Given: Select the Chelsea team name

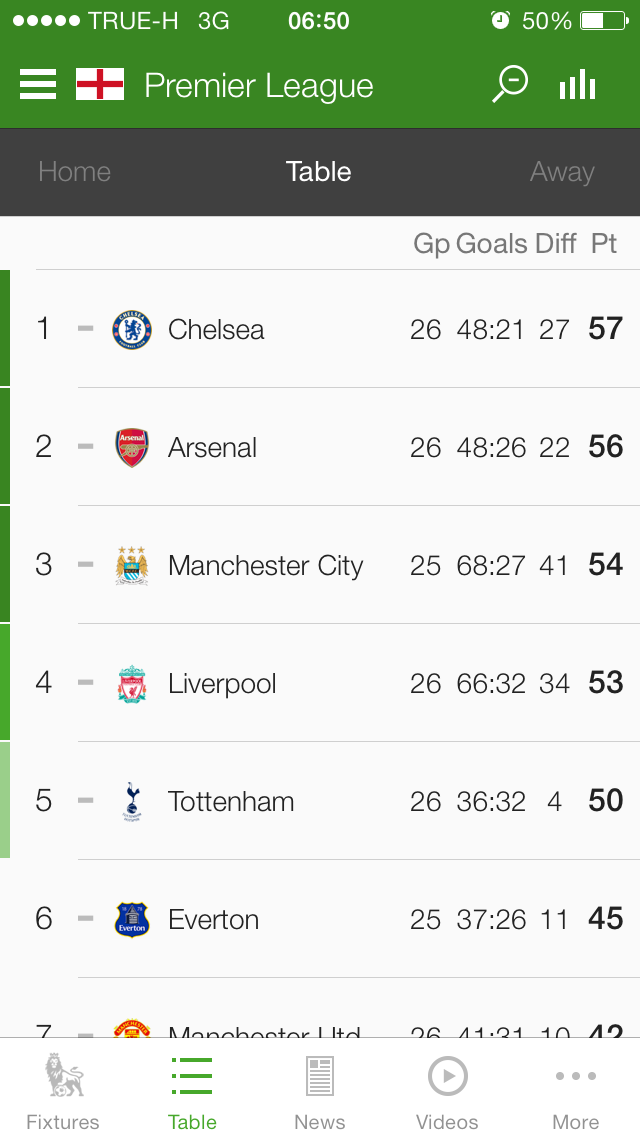Looking at the screenshot, I should [x=216, y=329].
